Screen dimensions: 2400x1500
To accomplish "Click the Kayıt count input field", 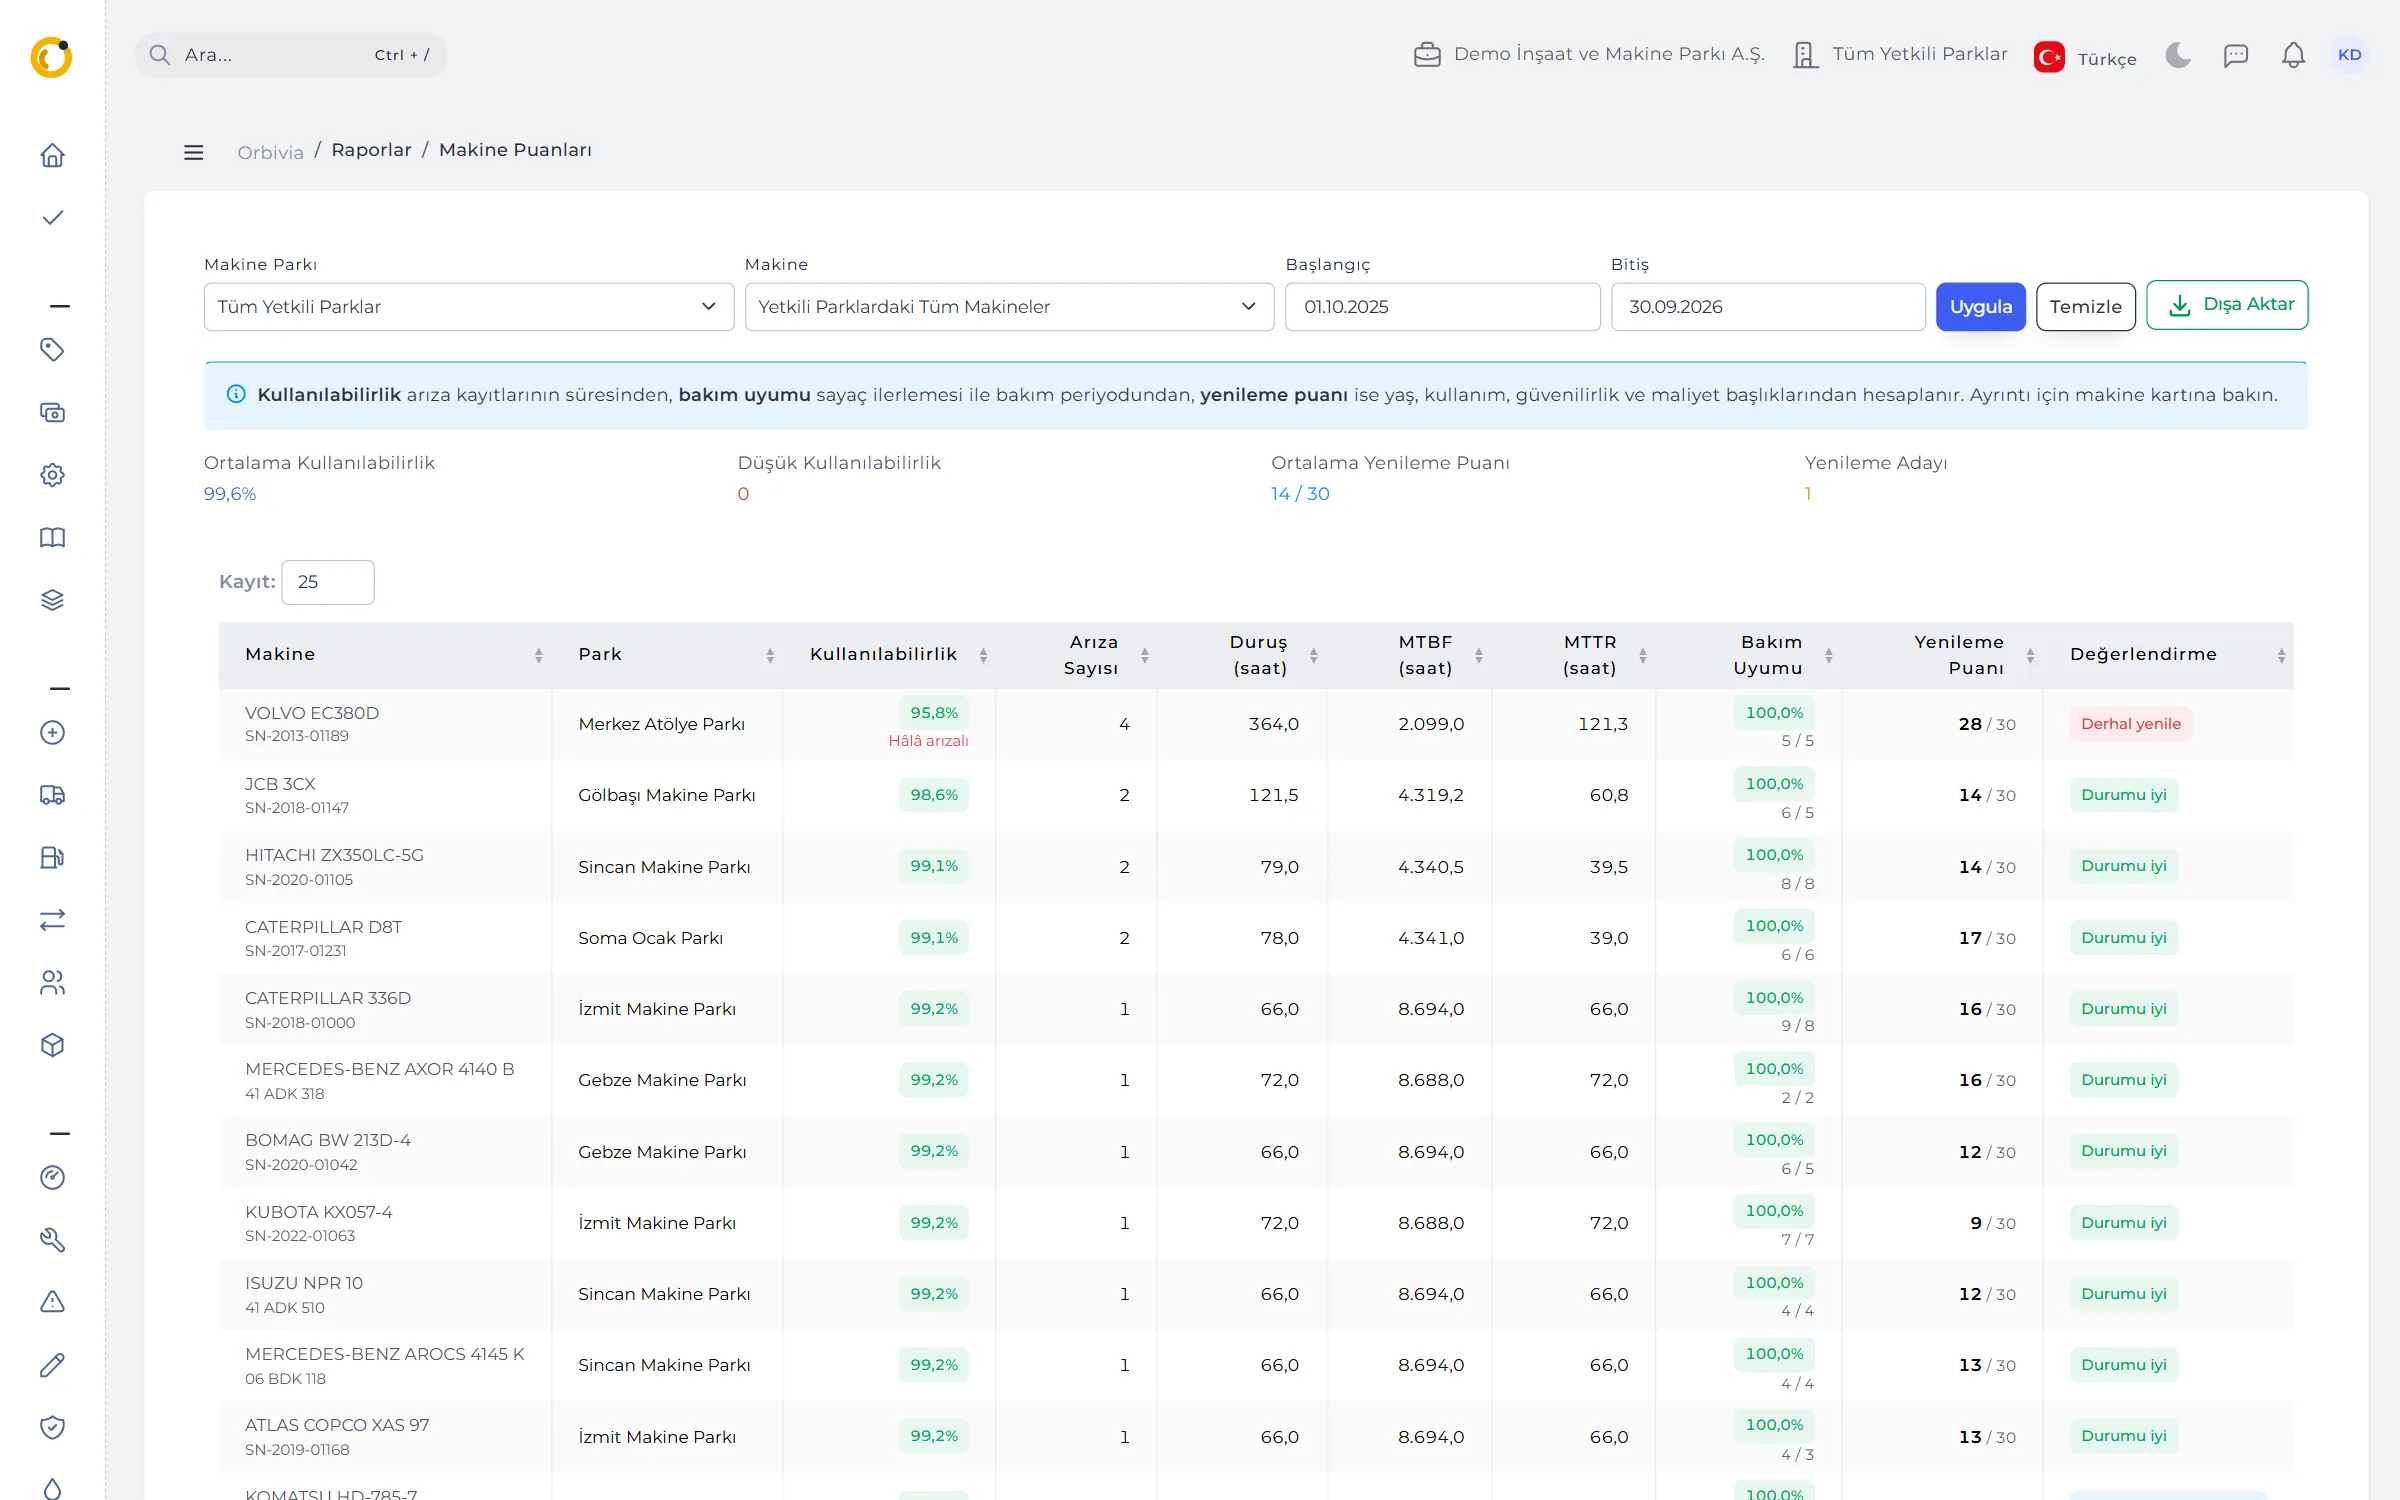I will (x=328, y=582).
